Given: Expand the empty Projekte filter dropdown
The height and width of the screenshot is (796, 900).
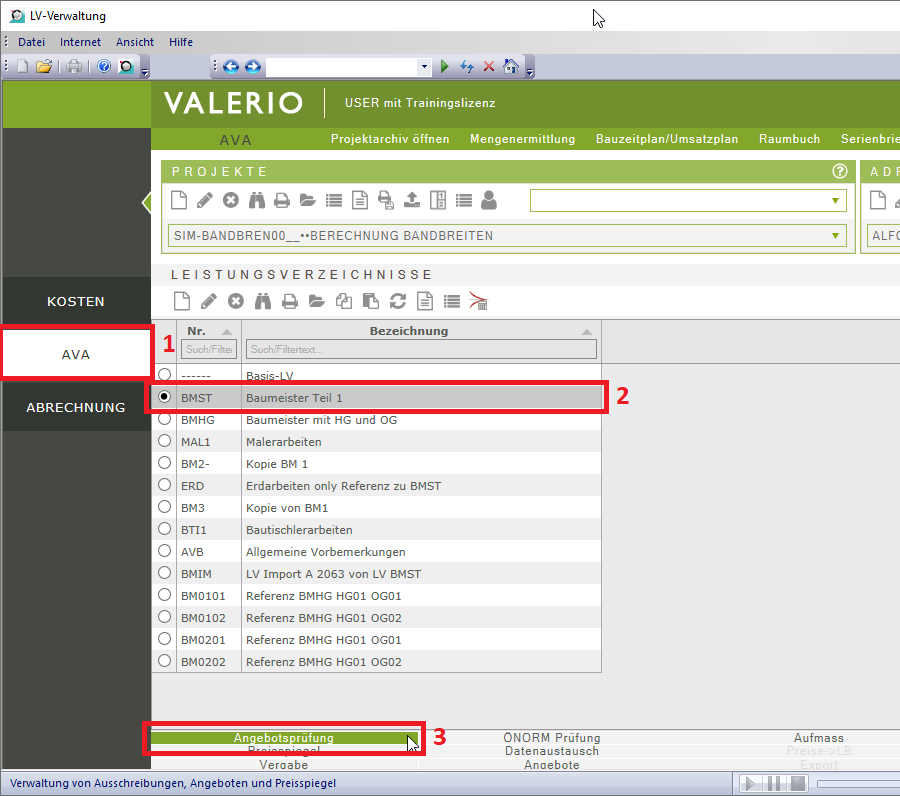Looking at the screenshot, I should (835, 201).
